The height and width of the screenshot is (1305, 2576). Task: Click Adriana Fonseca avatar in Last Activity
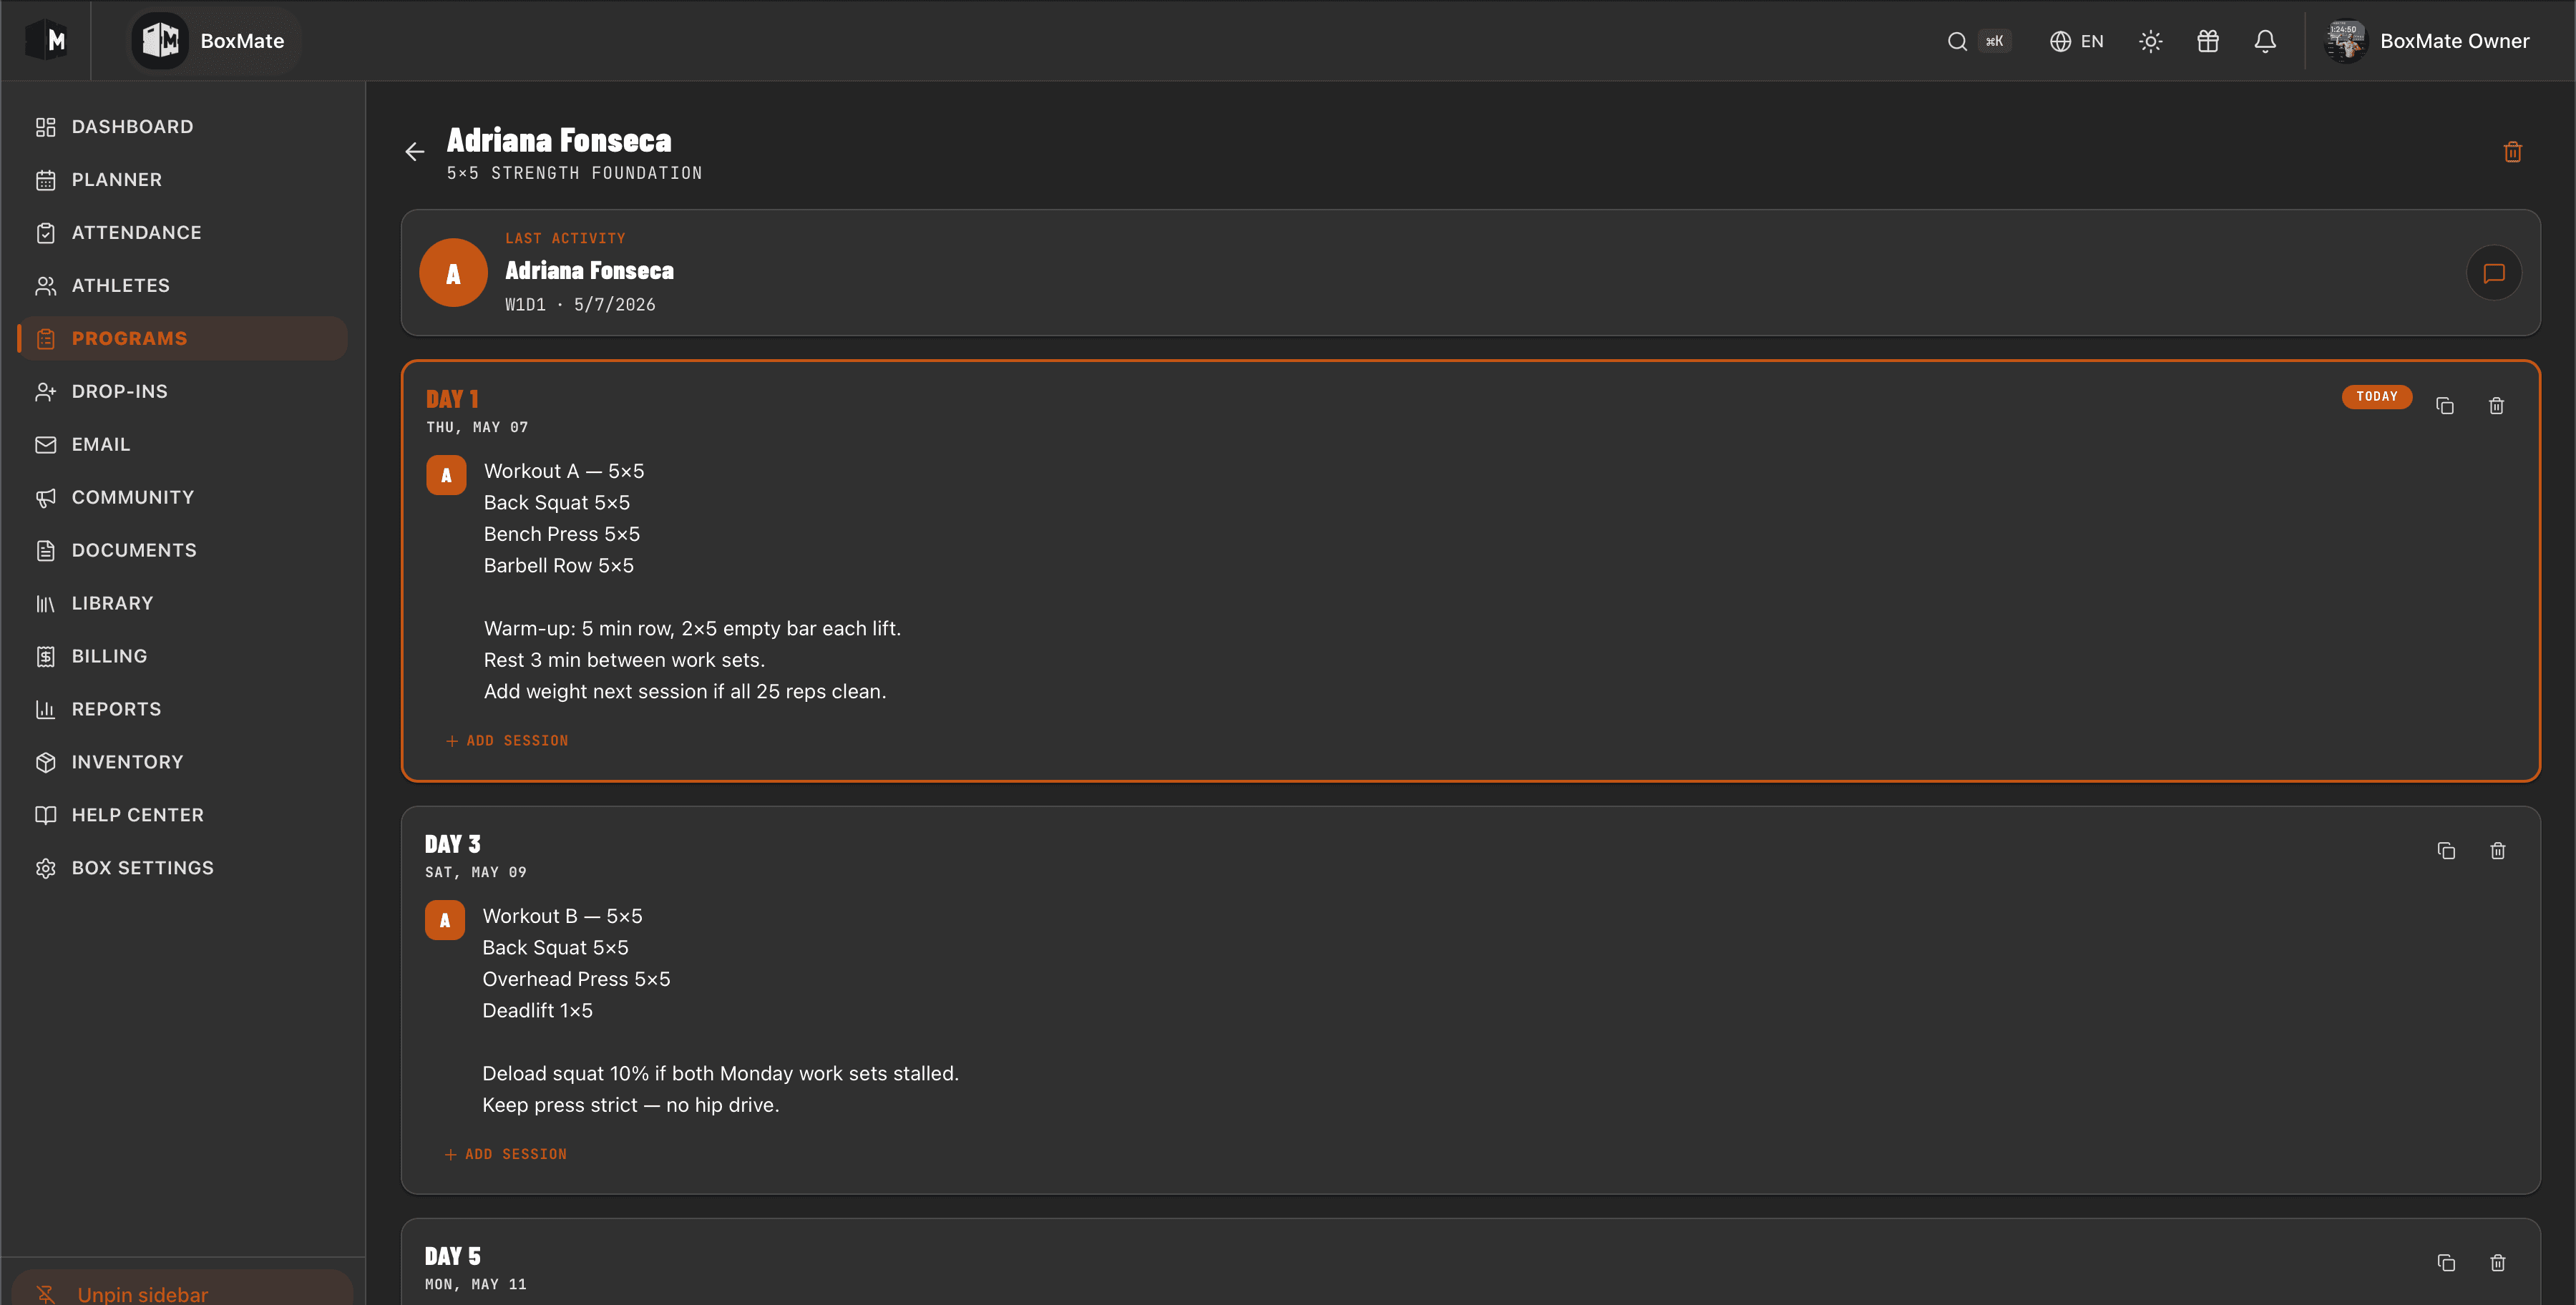point(453,273)
